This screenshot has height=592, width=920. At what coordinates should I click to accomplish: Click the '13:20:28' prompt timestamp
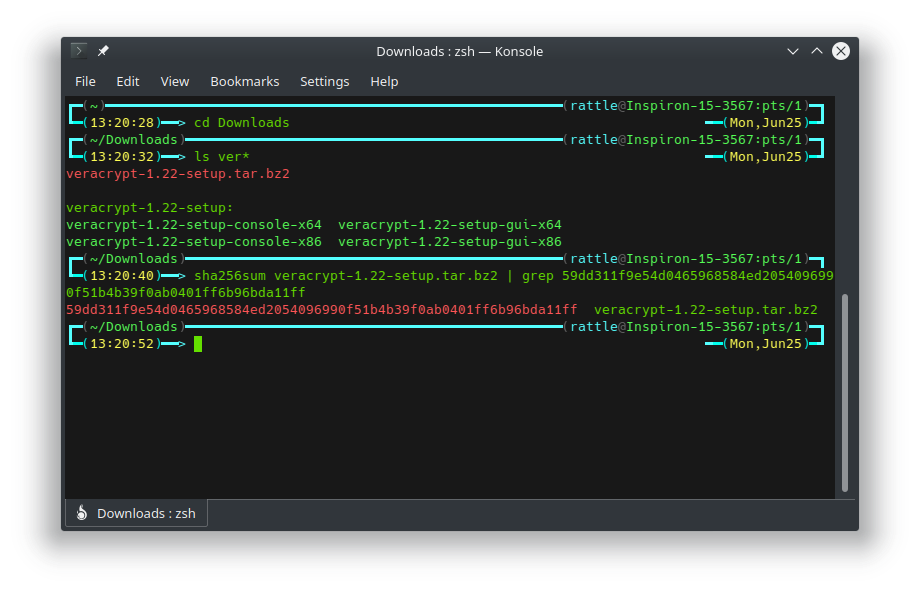(122, 123)
